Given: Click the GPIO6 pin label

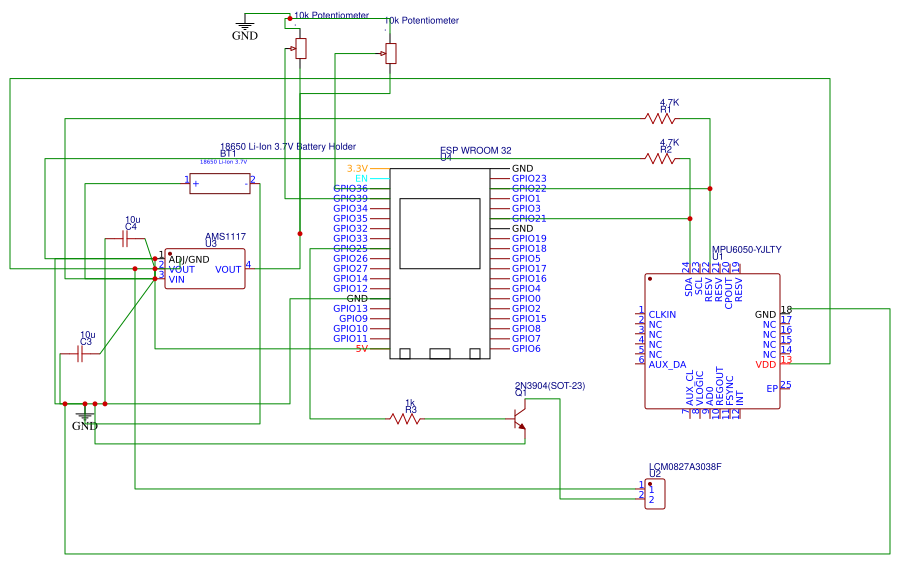Looking at the screenshot, I should click(x=526, y=349).
